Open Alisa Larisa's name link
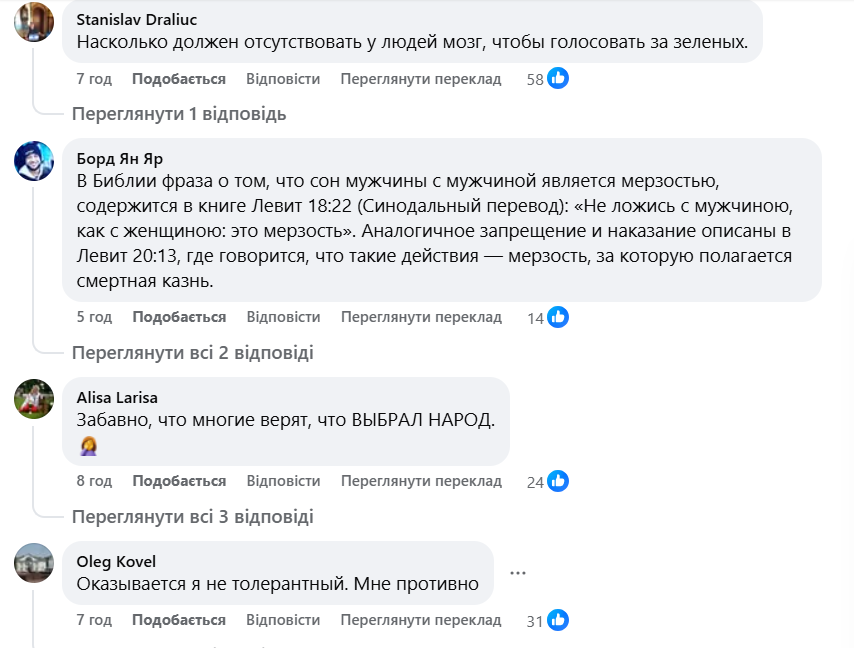The height and width of the screenshot is (648, 854). click(117, 397)
